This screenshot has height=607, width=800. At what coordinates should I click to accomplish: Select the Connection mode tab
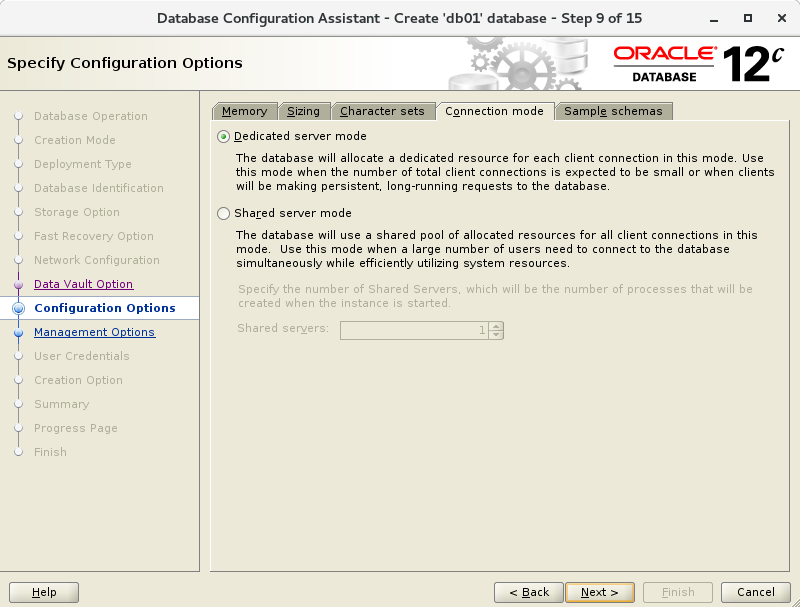click(494, 111)
